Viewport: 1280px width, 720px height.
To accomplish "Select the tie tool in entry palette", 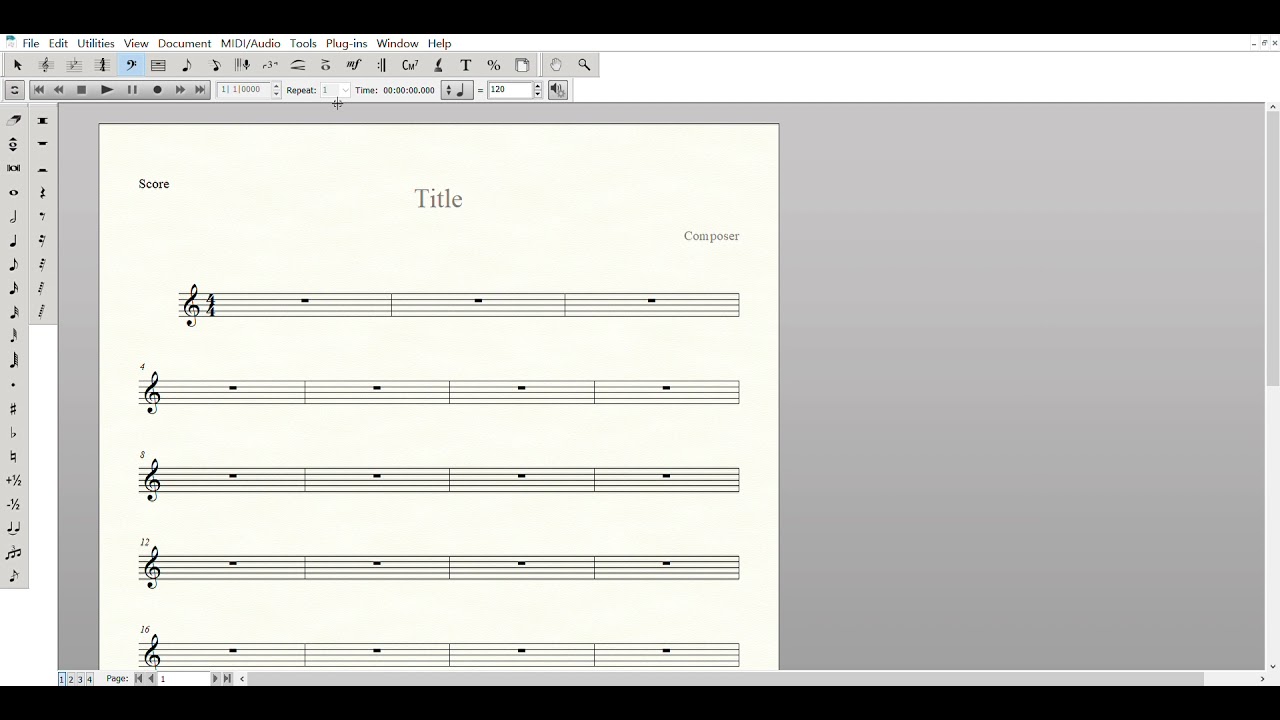I will click(14, 529).
